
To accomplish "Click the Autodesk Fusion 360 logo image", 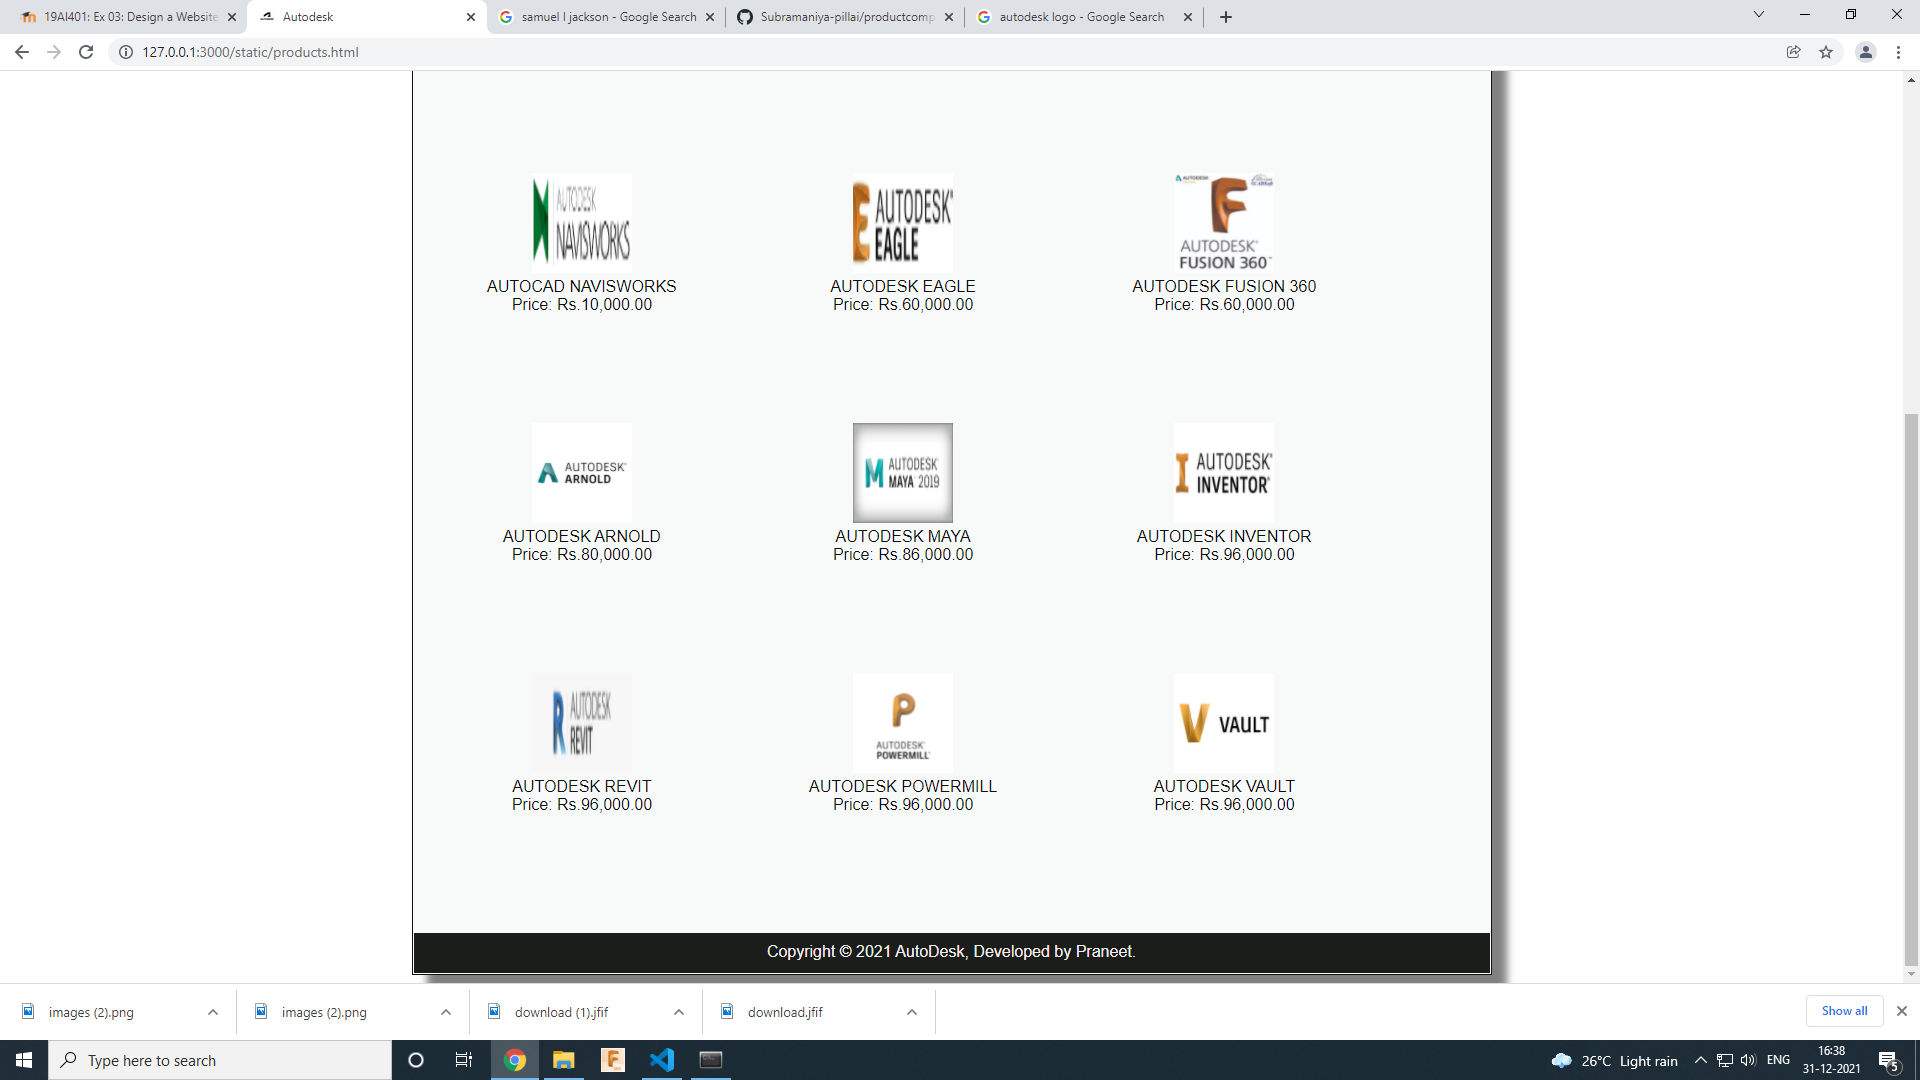I will 1223,222.
